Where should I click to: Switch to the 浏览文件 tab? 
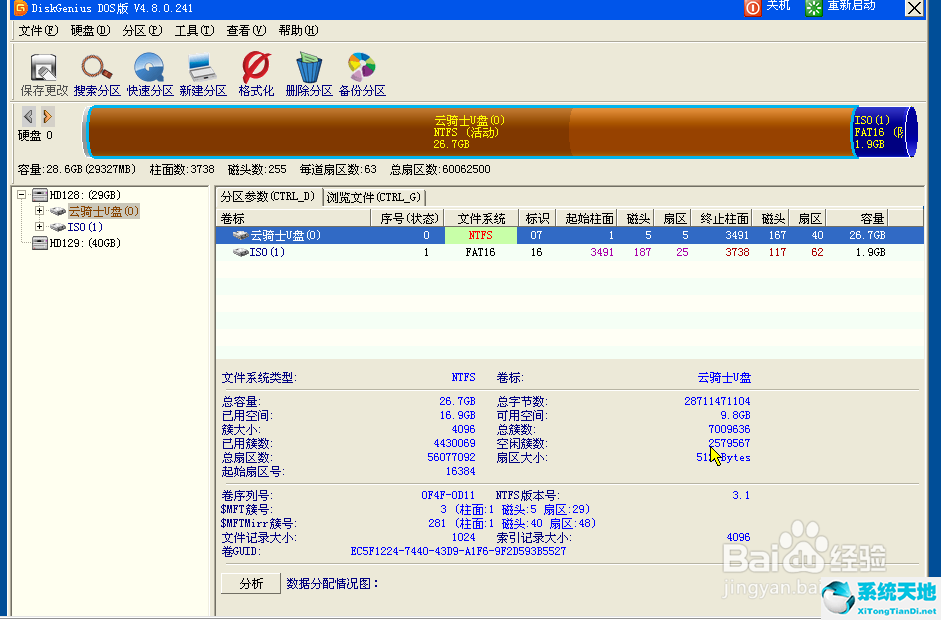pyautogui.click(x=374, y=197)
